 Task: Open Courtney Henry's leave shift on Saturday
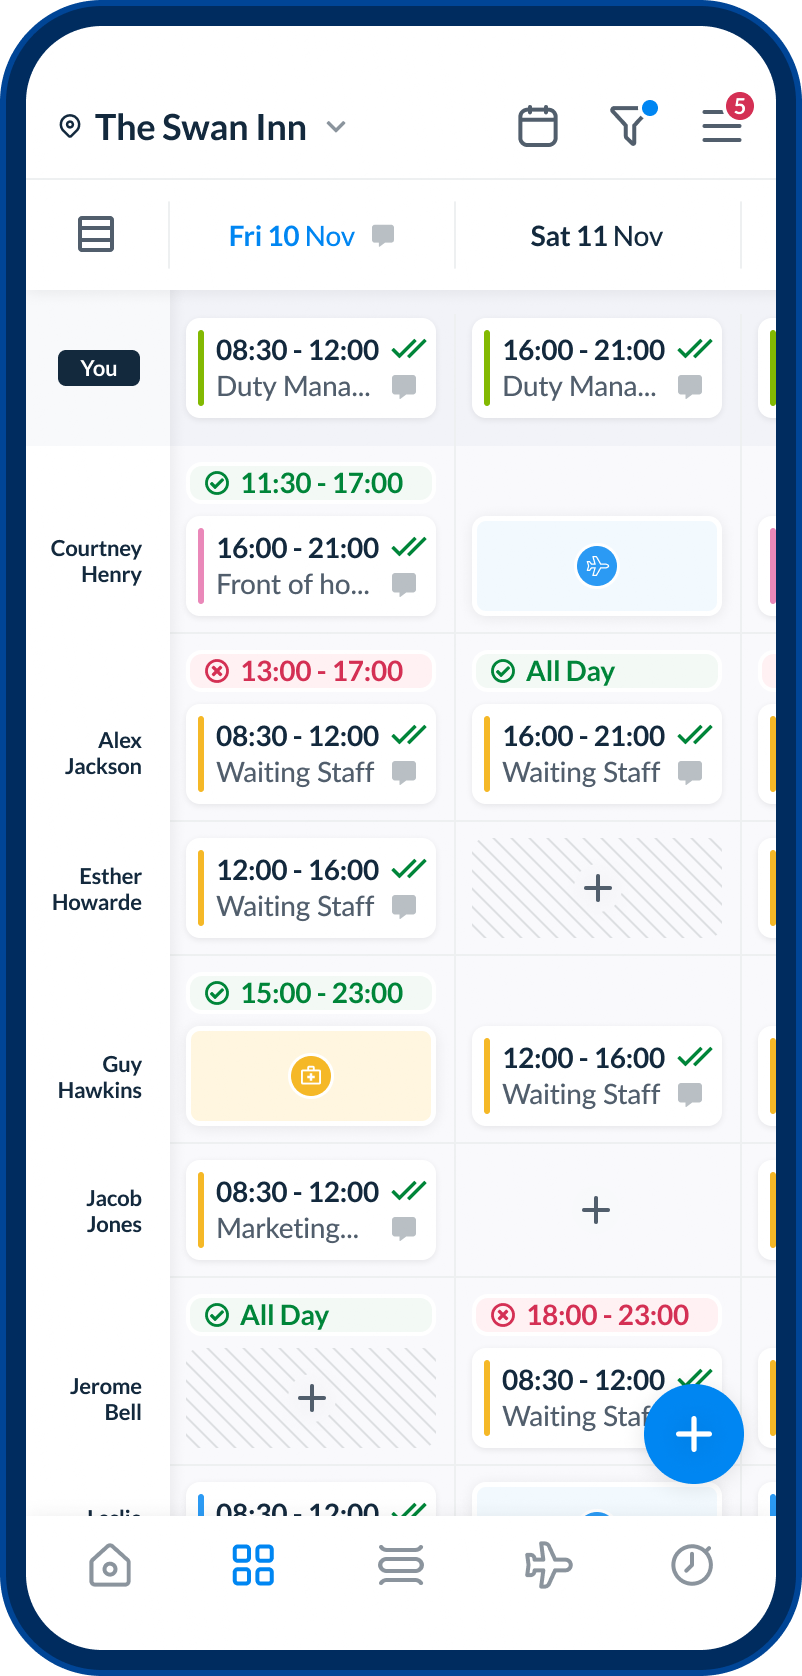coord(597,566)
